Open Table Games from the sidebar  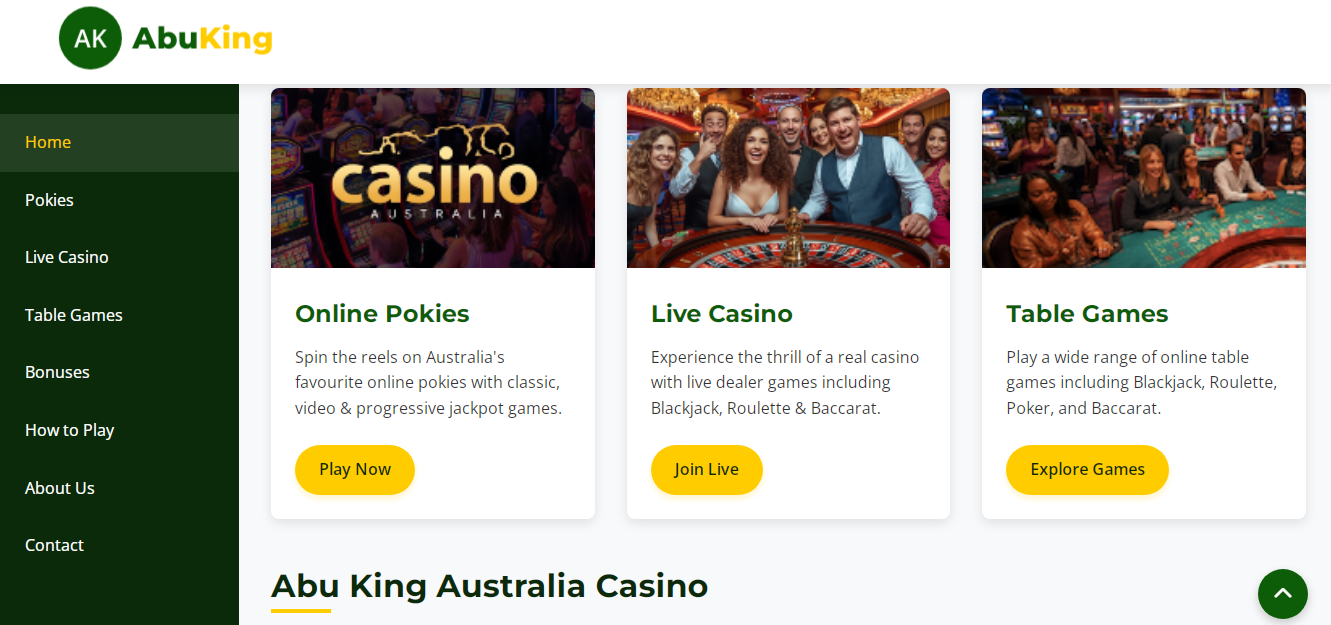(x=74, y=315)
